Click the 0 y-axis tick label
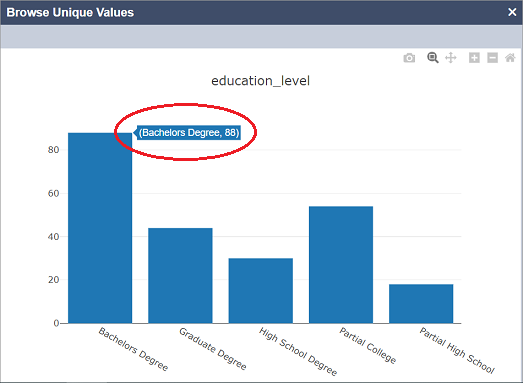 [56, 323]
